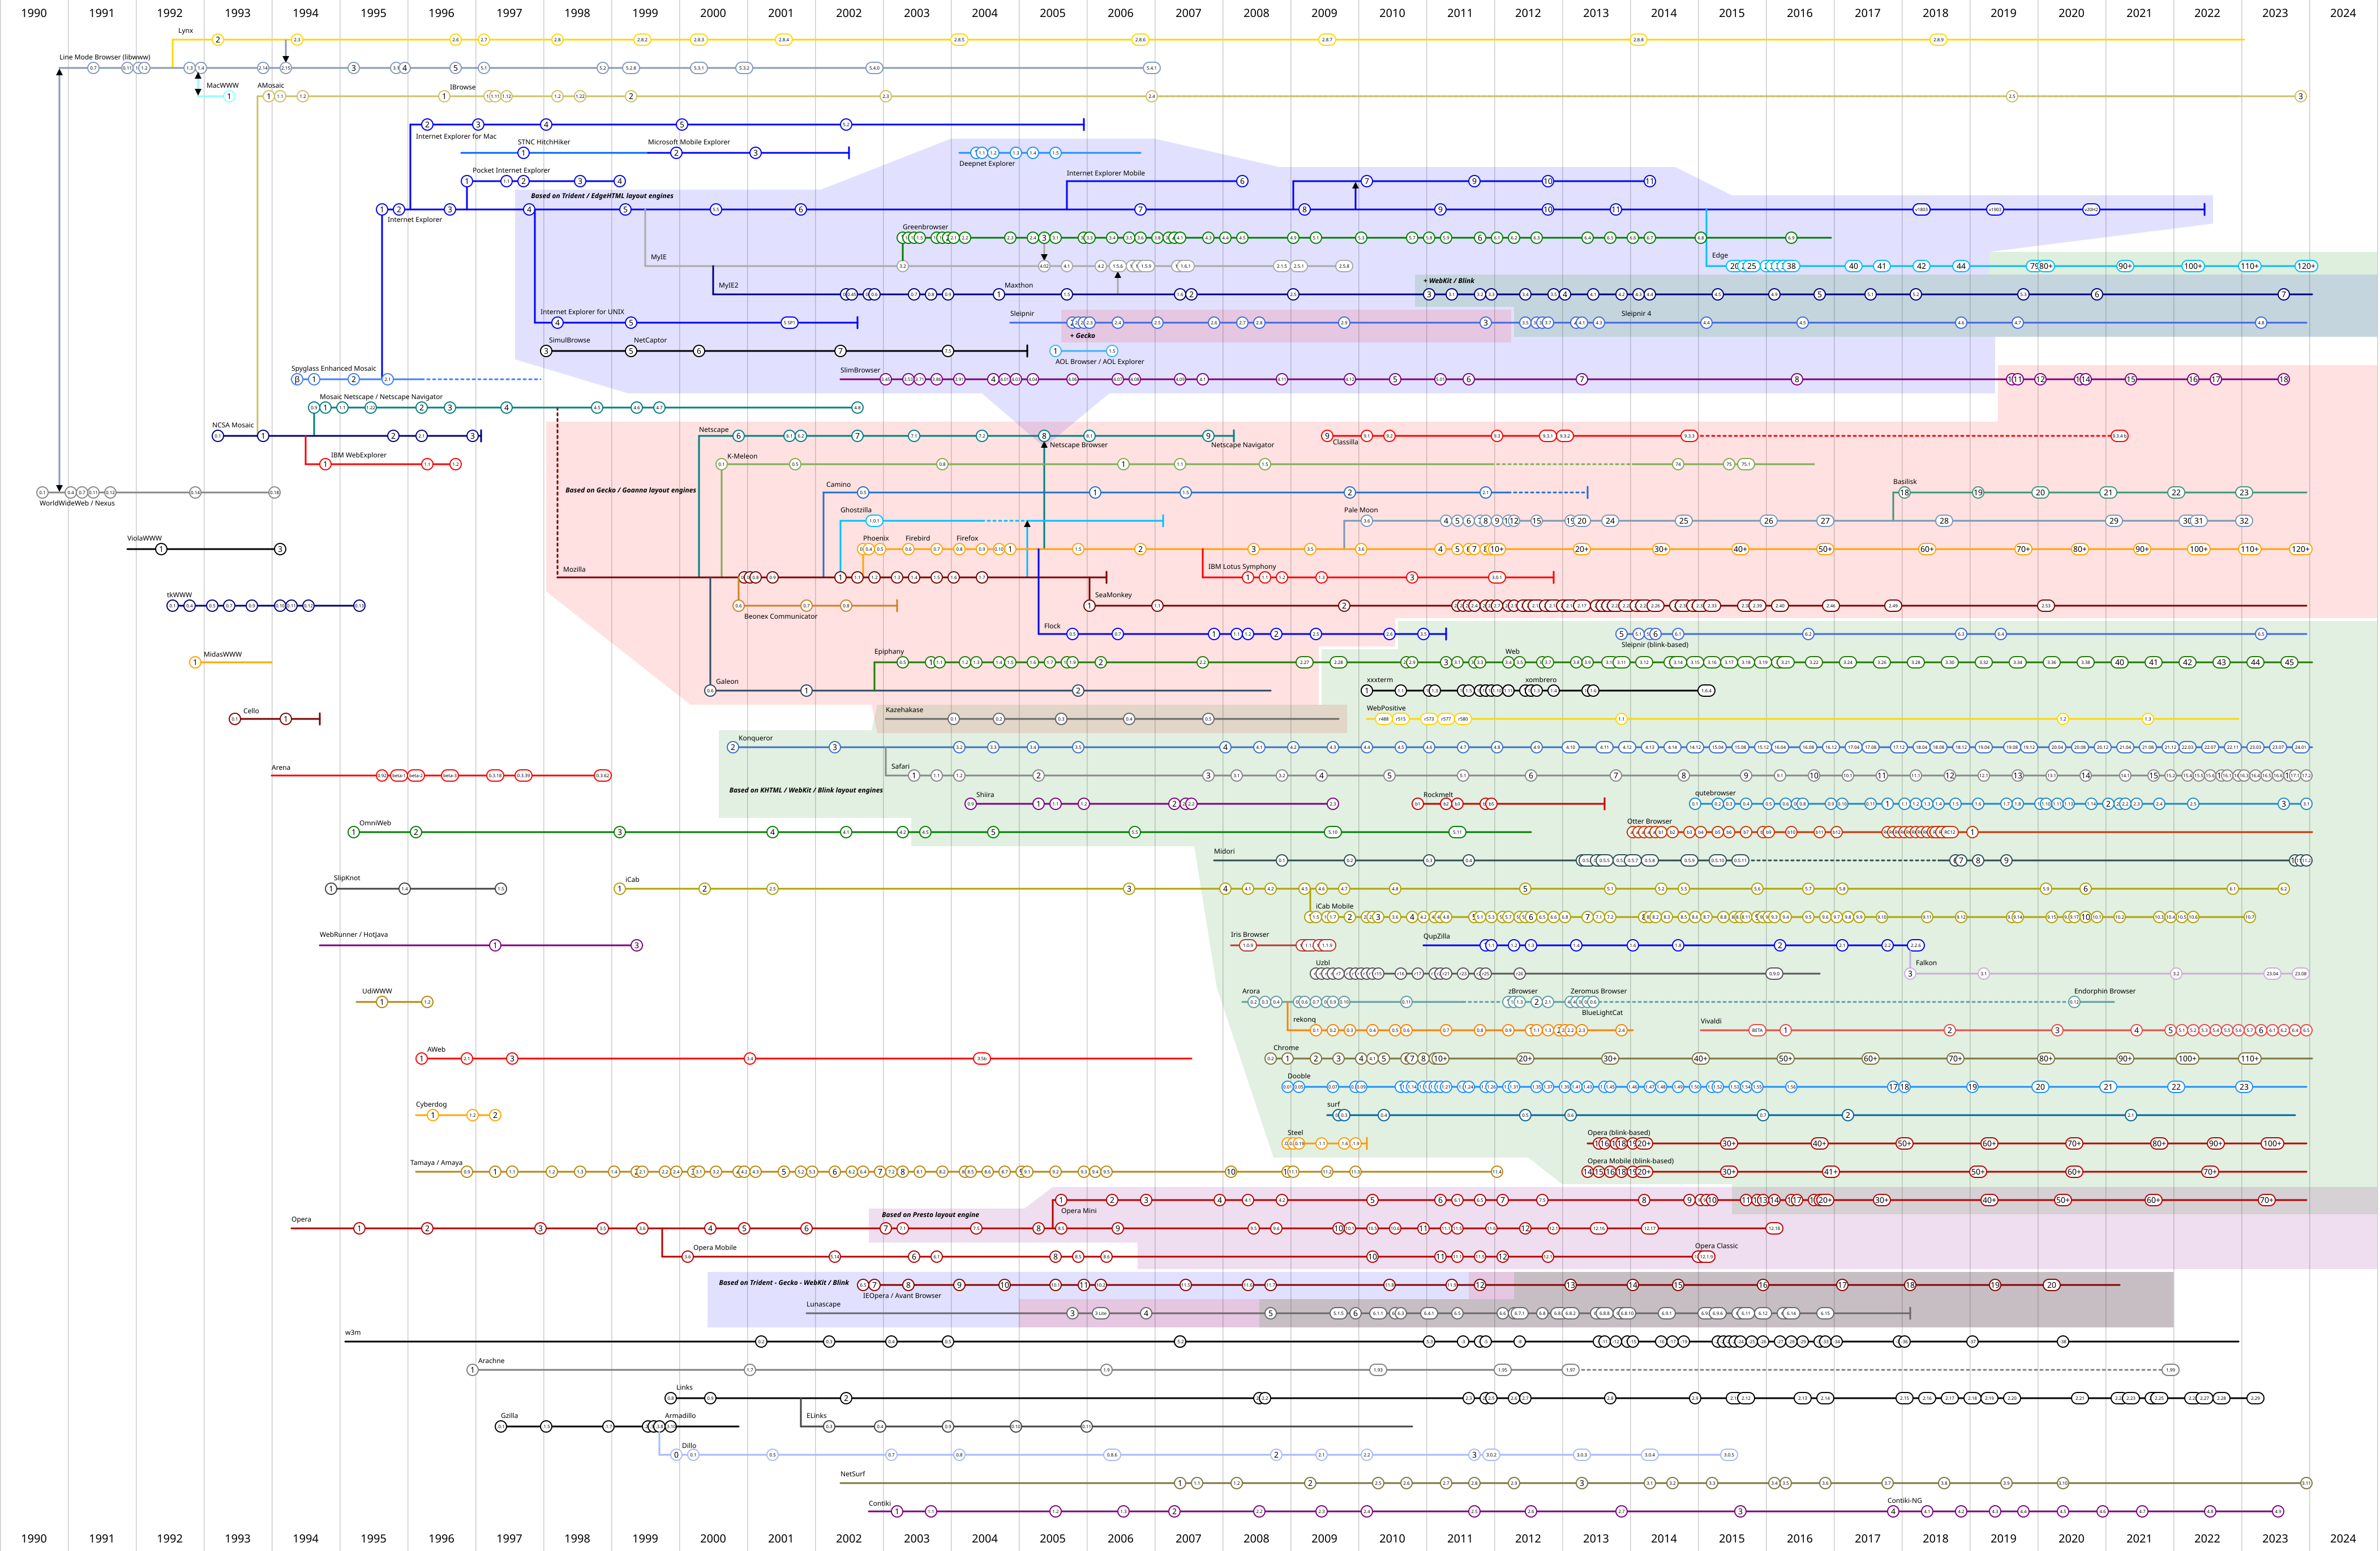Image resolution: width=2380 pixels, height=1551 pixels.
Task: Click the 'MyIE2' label
Action: click(728, 285)
